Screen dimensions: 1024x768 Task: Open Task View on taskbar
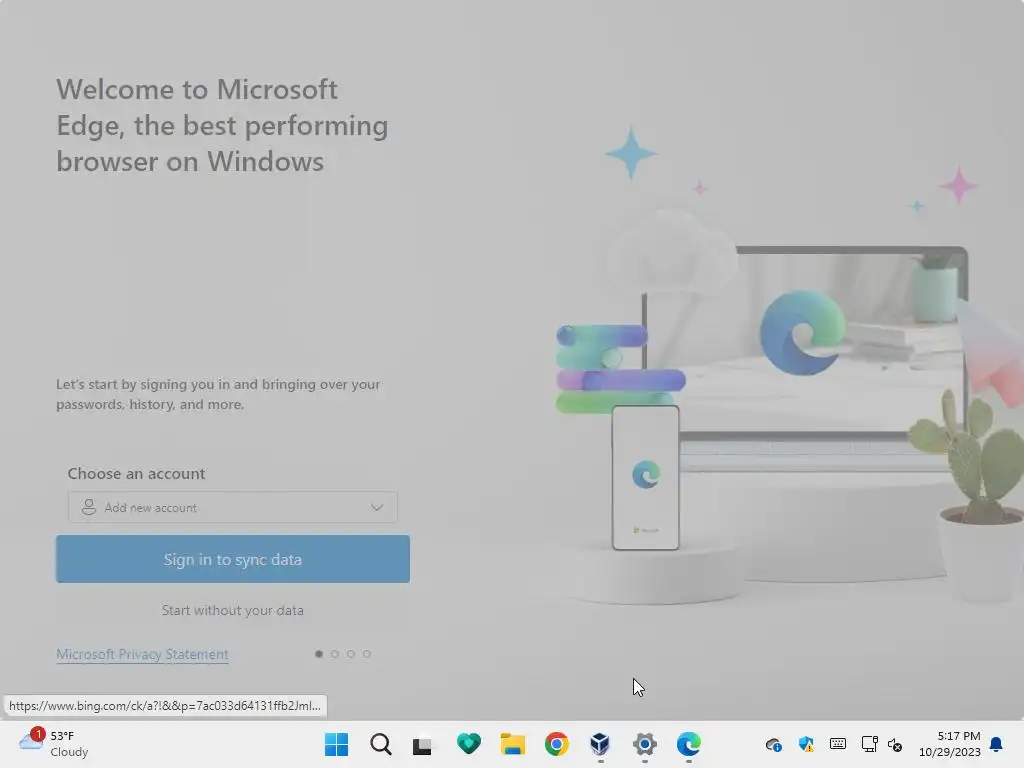coord(423,745)
